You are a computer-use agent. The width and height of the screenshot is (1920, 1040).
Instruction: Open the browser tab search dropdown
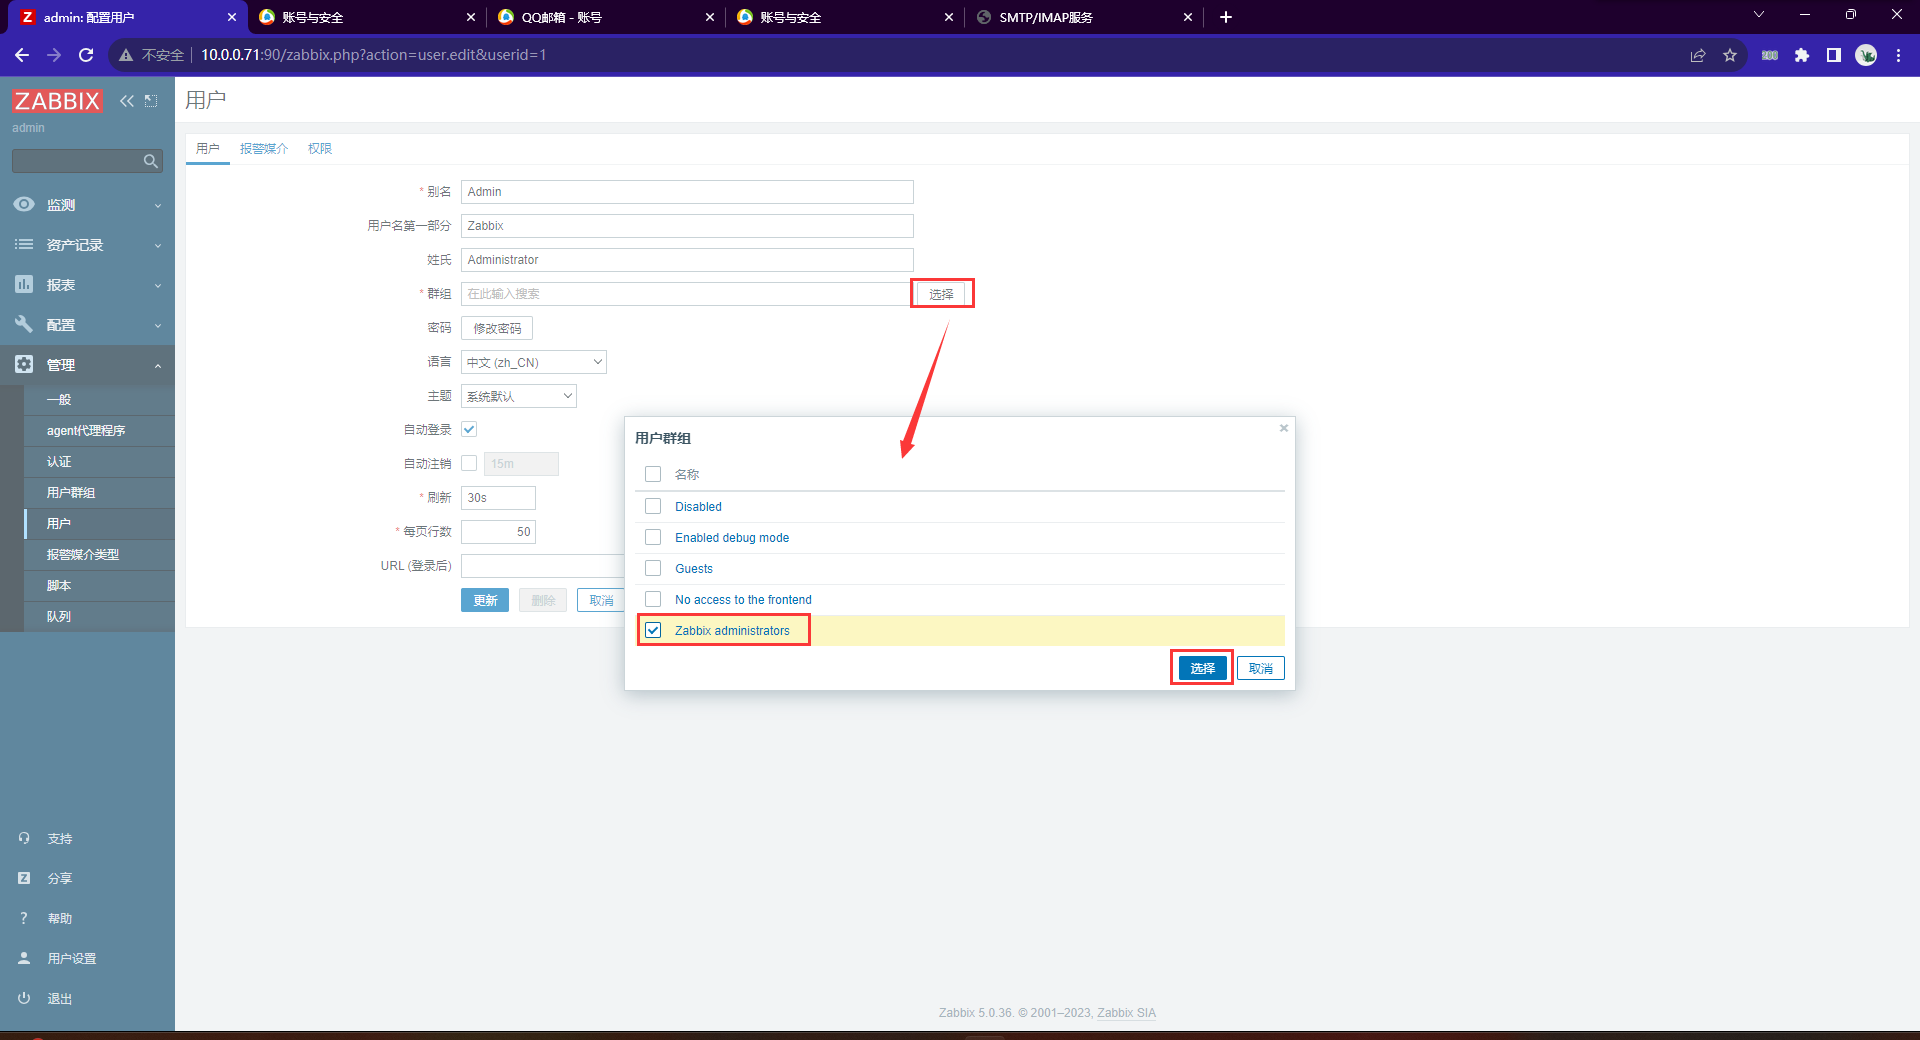[x=1759, y=15]
